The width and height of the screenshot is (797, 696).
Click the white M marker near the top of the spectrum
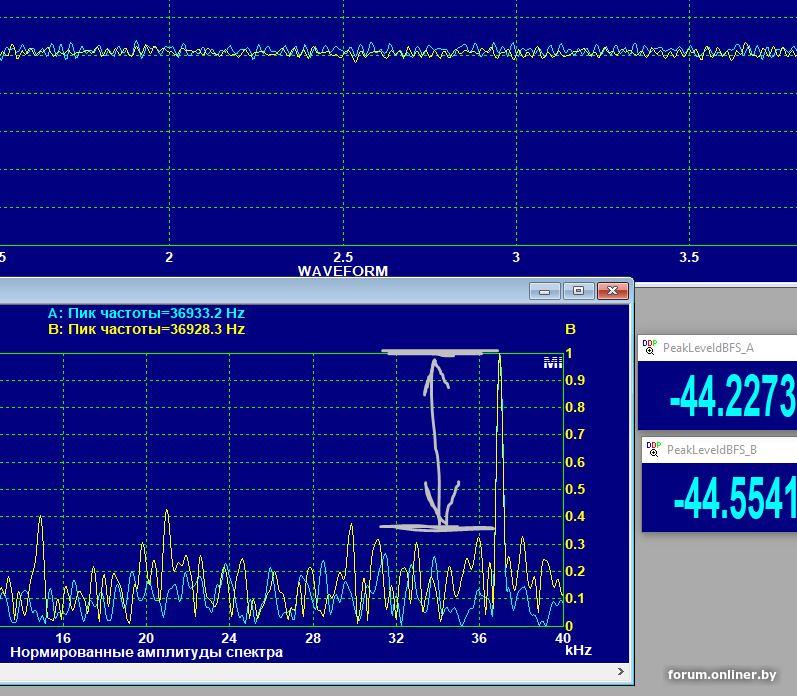point(552,362)
